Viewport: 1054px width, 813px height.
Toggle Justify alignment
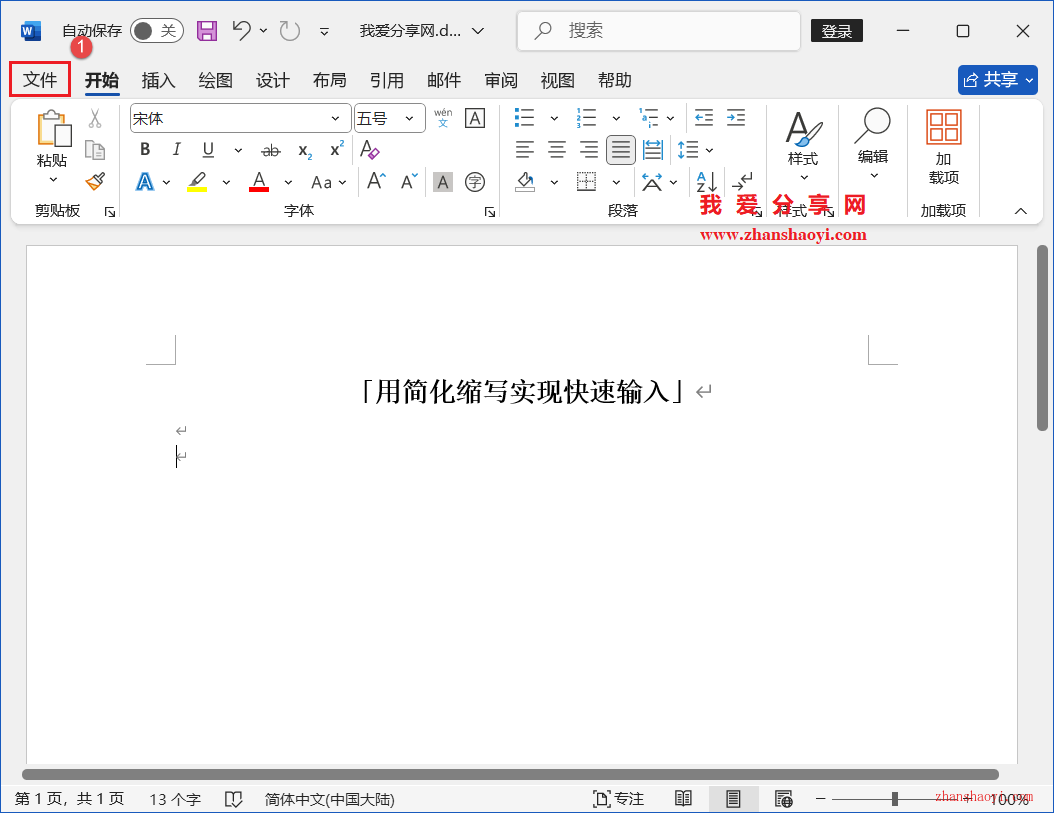[x=620, y=149]
